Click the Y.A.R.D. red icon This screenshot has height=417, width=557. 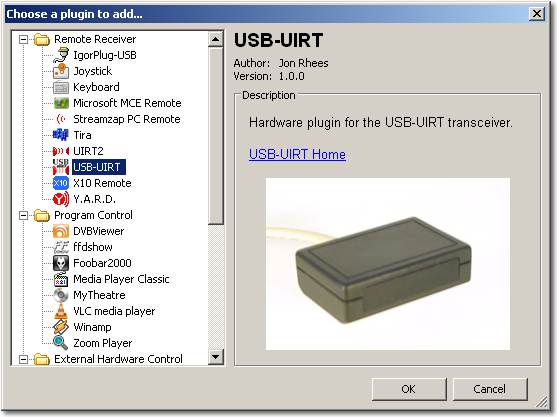click(61, 199)
